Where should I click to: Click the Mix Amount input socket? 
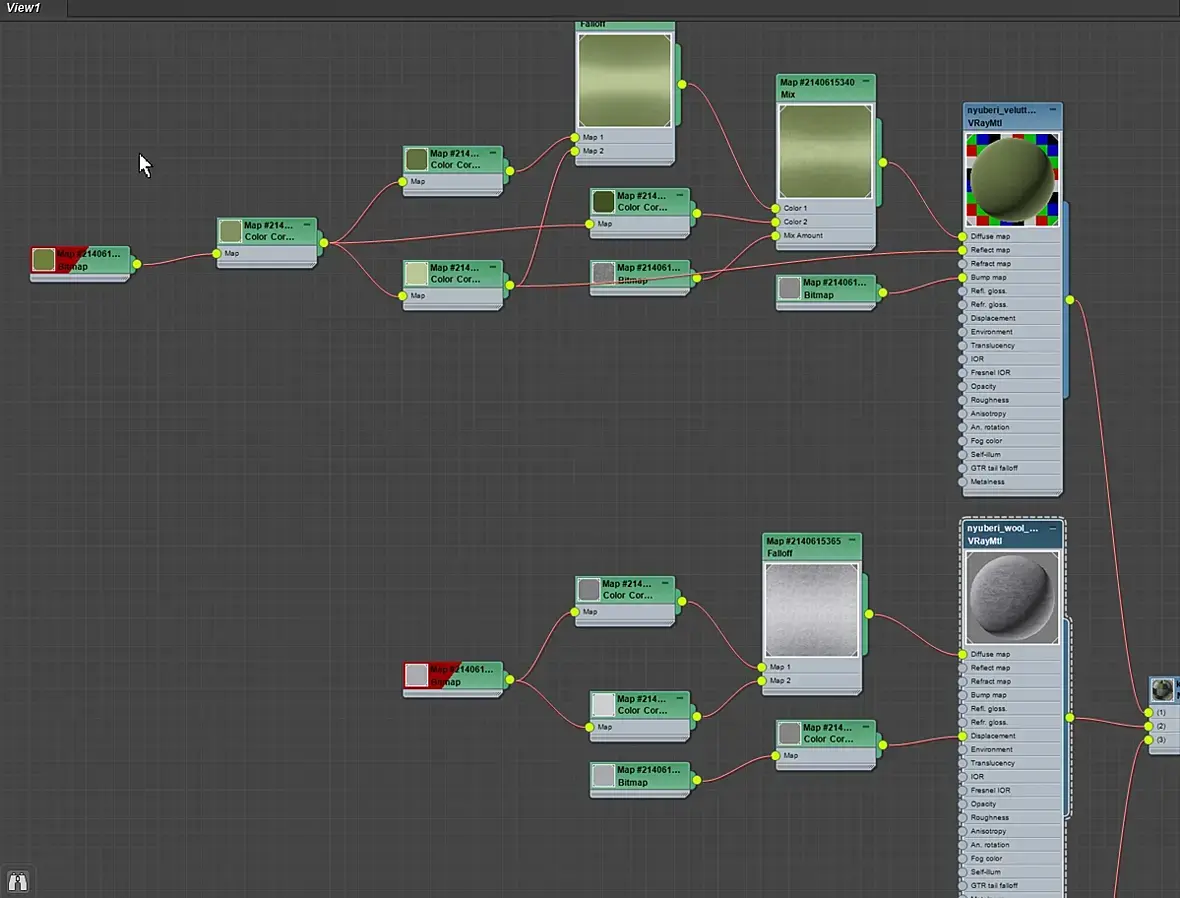pyautogui.click(x=776, y=236)
